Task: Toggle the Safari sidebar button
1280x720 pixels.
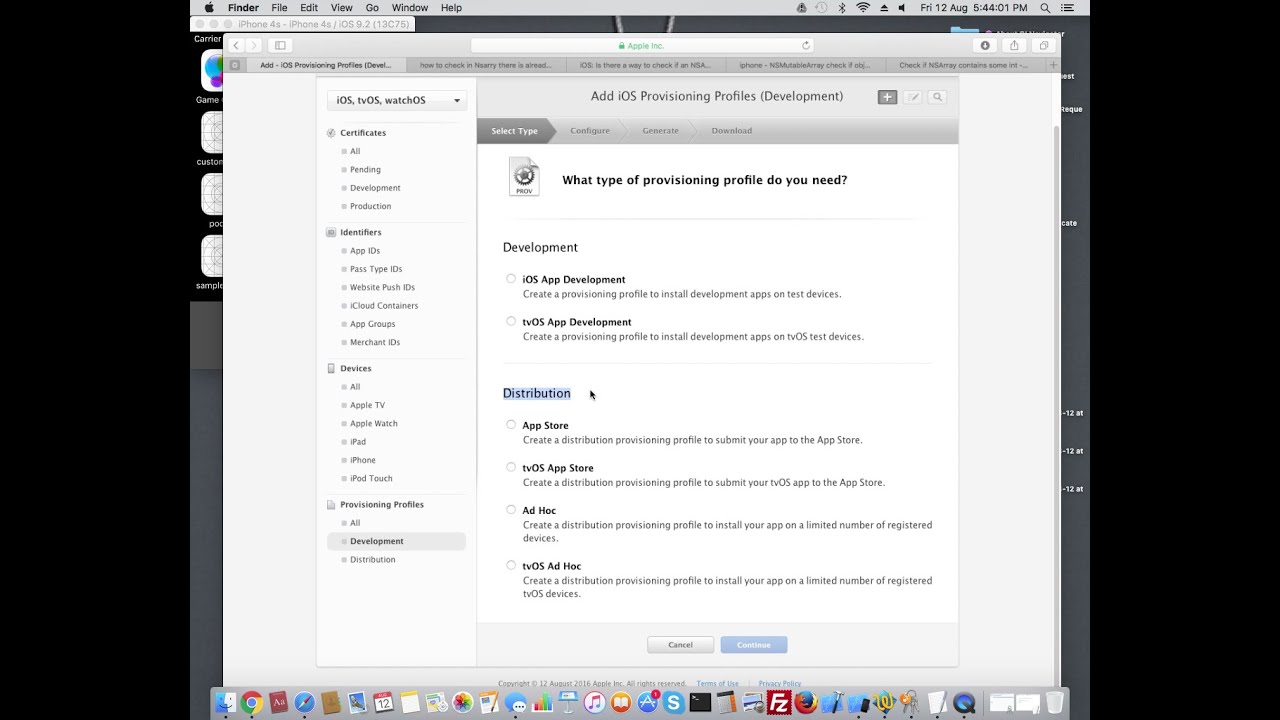Action: point(280,45)
